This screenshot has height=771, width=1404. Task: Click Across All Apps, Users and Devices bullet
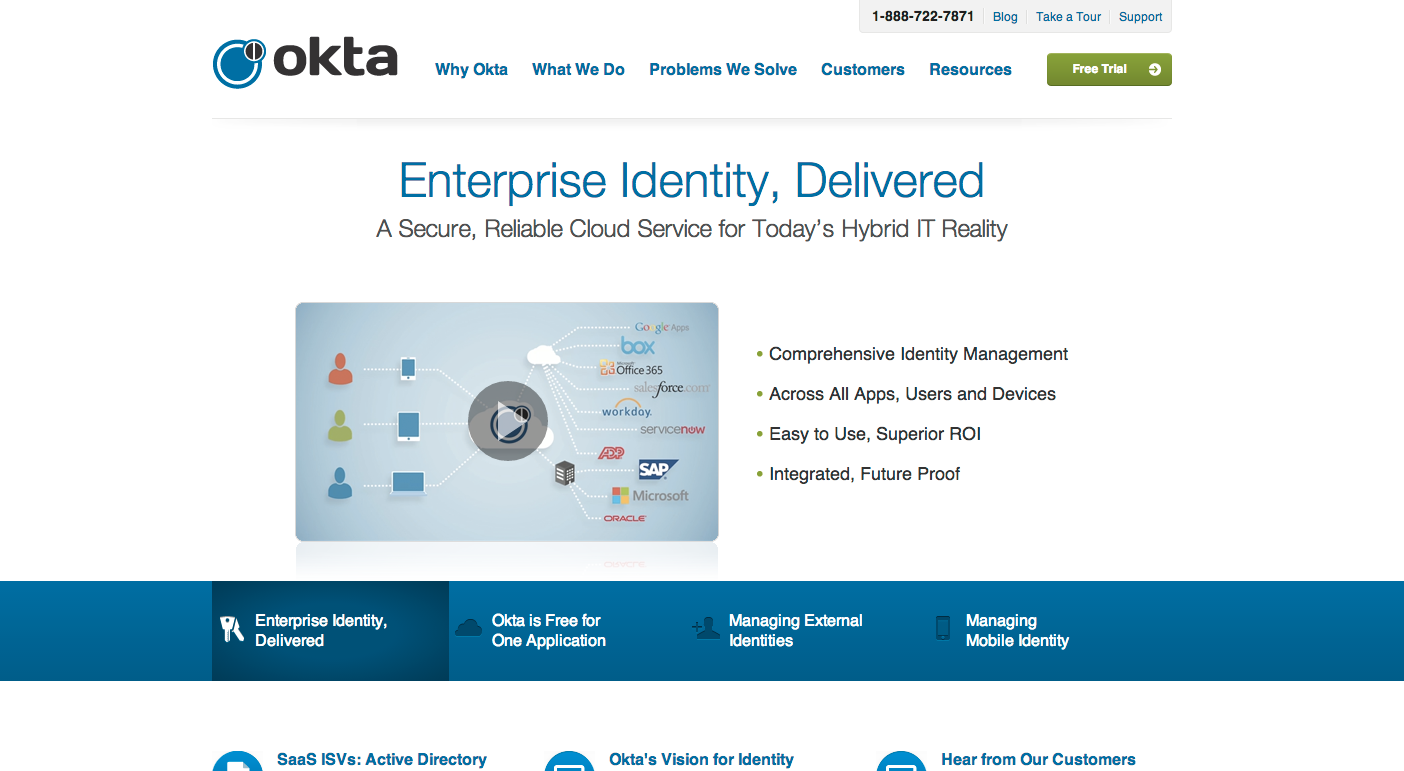tap(912, 394)
